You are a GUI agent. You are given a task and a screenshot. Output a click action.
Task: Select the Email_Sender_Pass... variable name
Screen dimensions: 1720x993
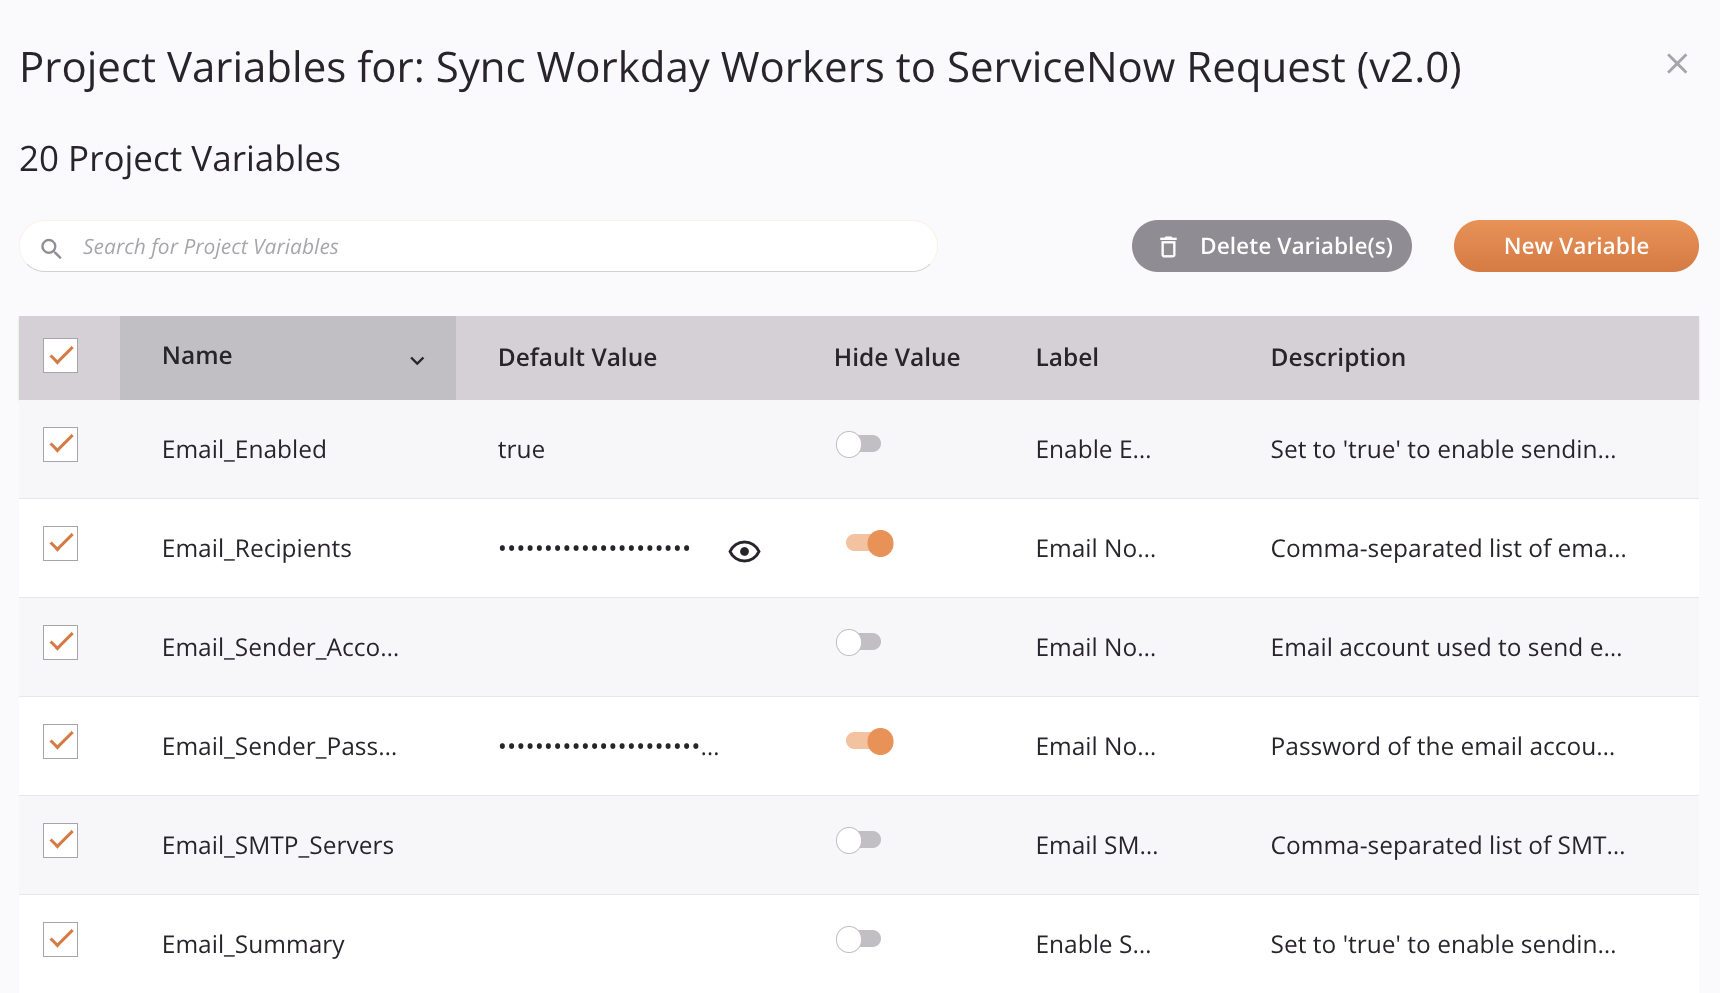click(279, 746)
